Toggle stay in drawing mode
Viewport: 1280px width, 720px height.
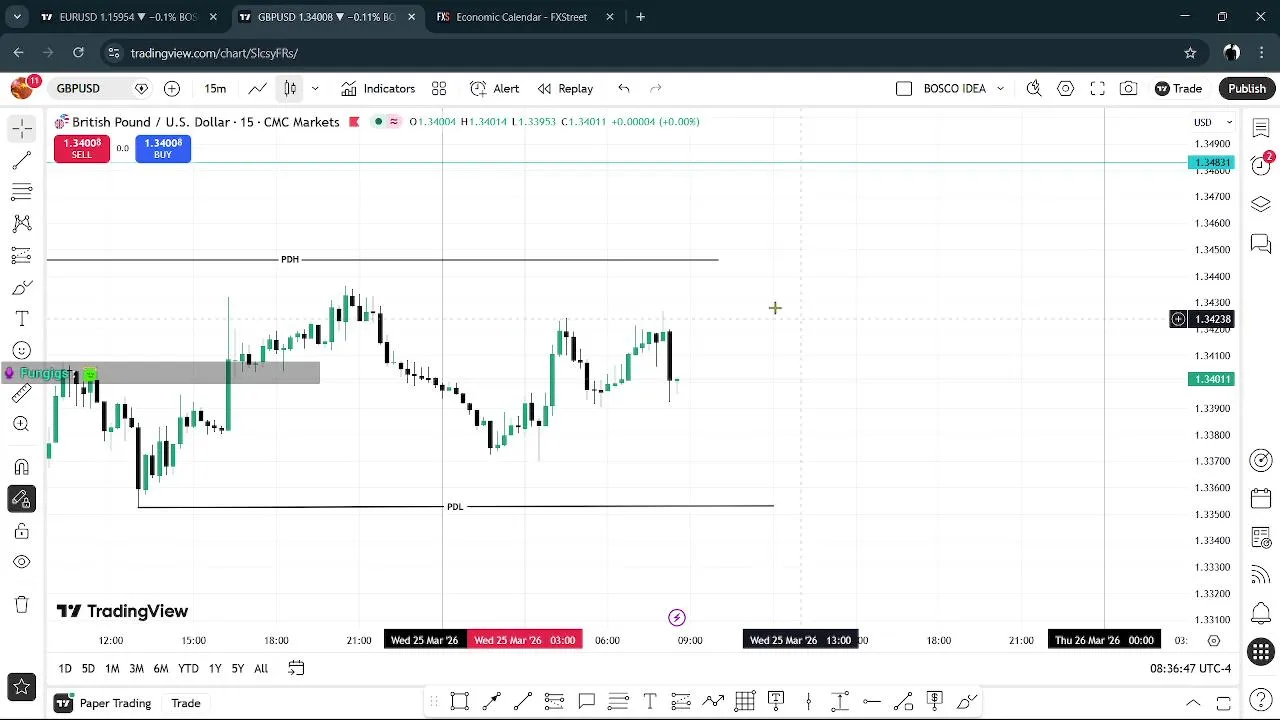click(22, 499)
